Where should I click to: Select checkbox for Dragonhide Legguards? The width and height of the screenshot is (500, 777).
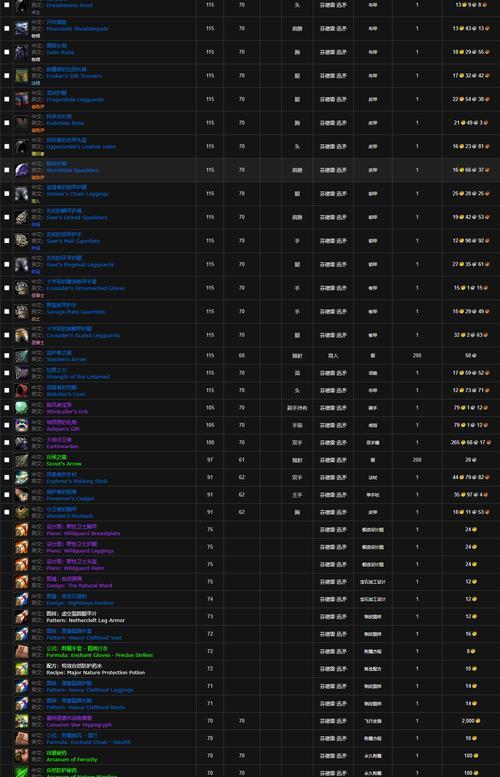[x=6, y=99]
